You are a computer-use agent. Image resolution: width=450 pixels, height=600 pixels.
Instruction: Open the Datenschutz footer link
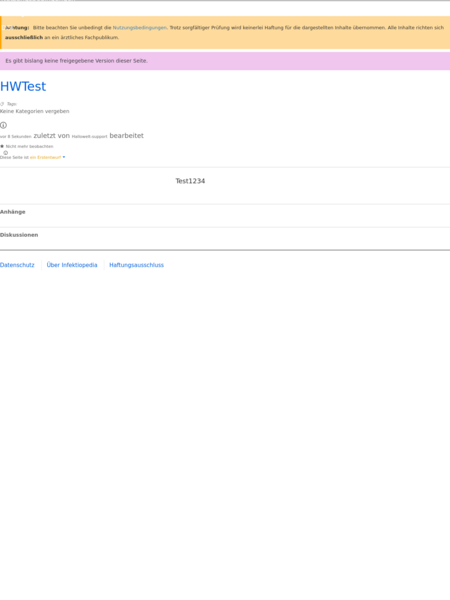point(17,265)
